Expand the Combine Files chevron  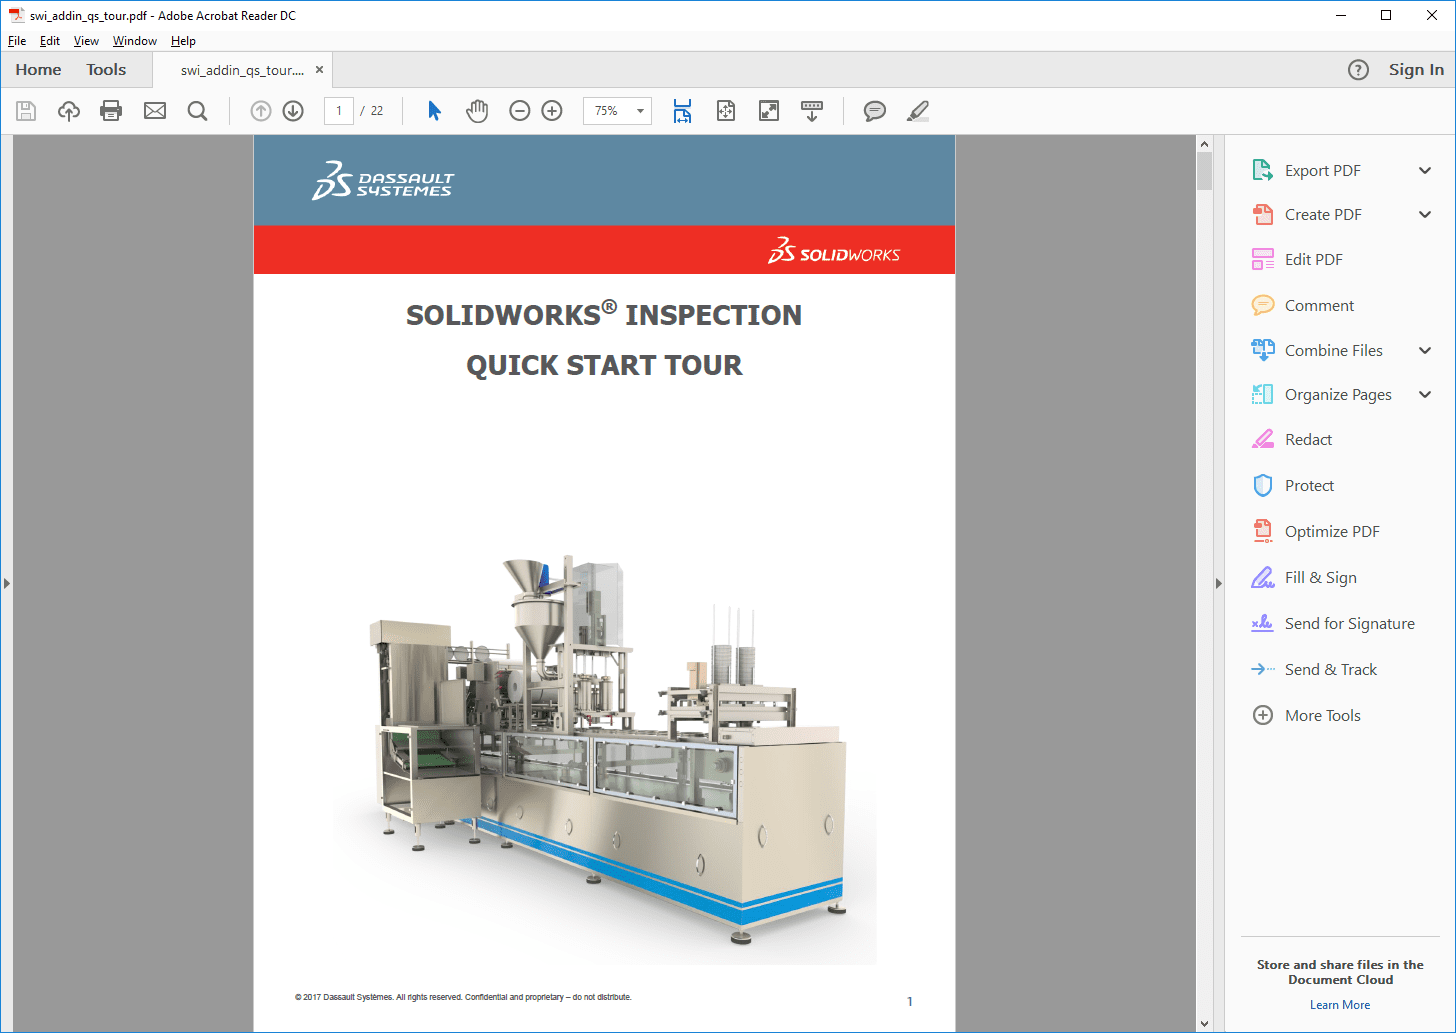coord(1425,351)
